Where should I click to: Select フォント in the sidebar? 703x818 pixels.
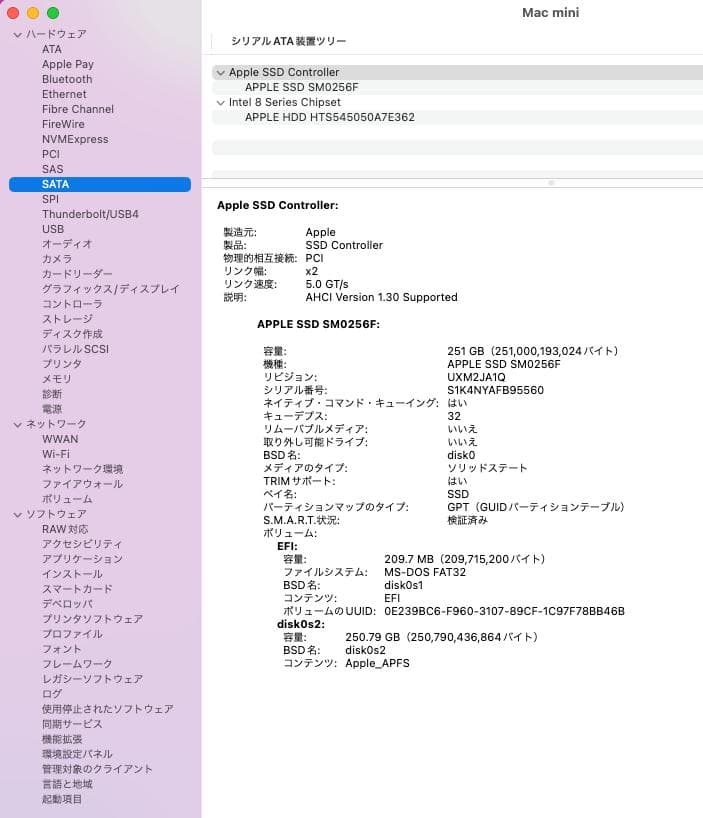[62, 650]
